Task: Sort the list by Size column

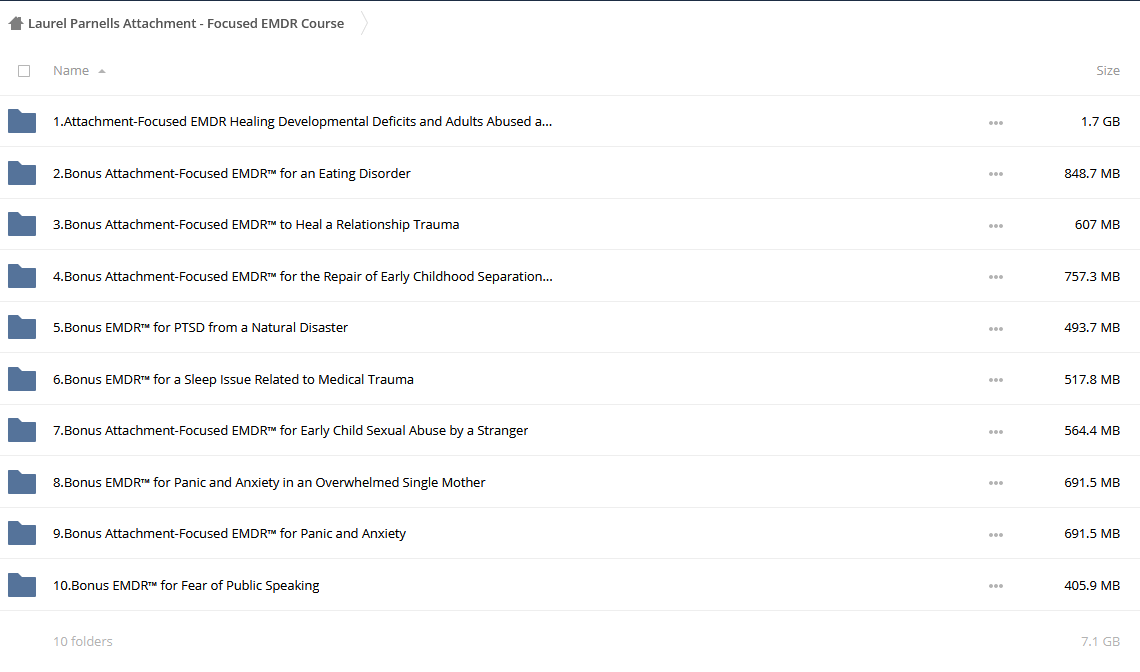Action: [x=1108, y=71]
